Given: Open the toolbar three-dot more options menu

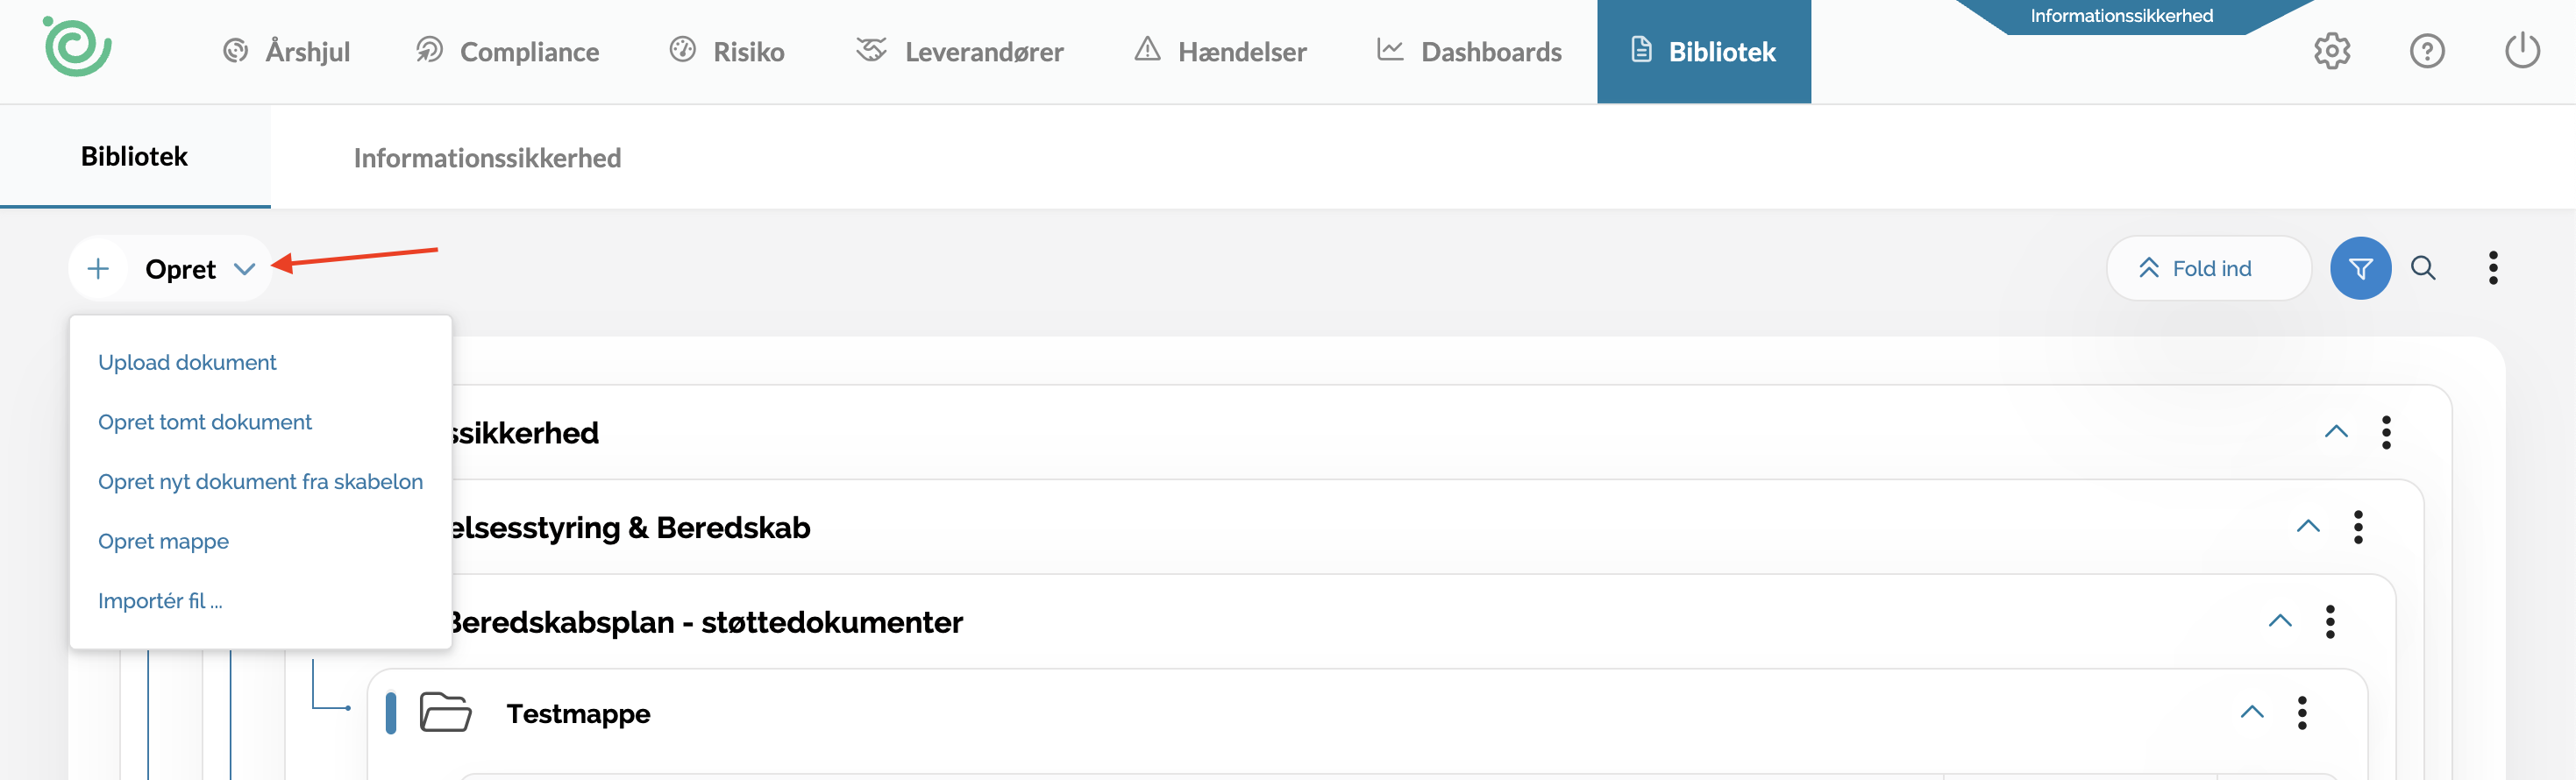Looking at the screenshot, I should [x=2493, y=268].
